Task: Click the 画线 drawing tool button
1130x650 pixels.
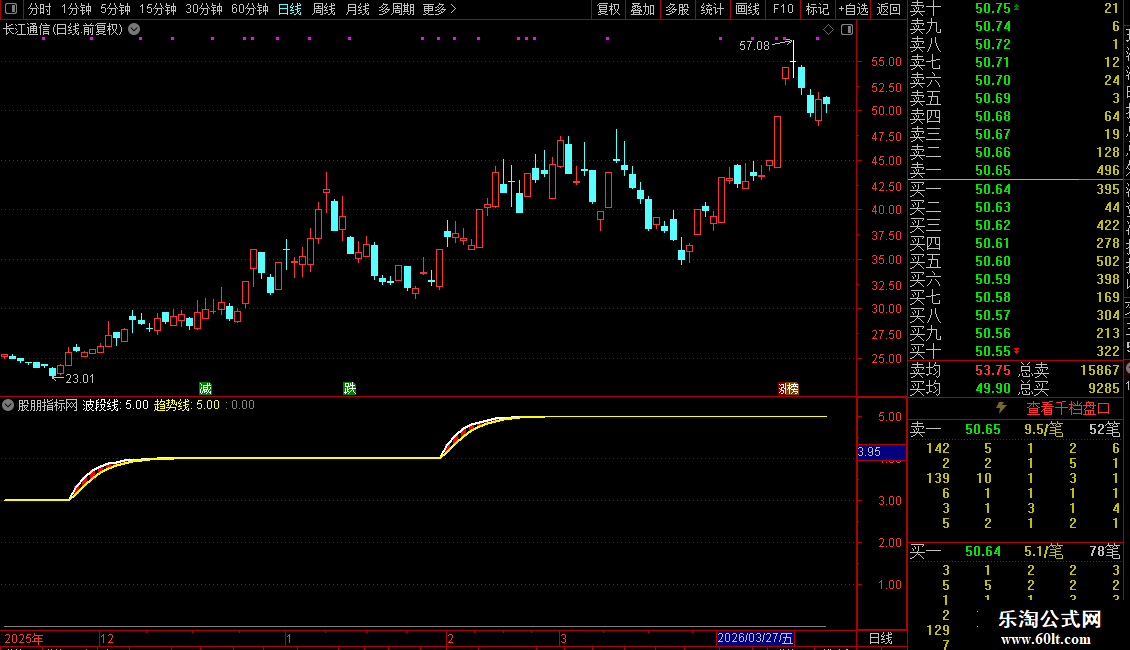Action: (x=747, y=9)
